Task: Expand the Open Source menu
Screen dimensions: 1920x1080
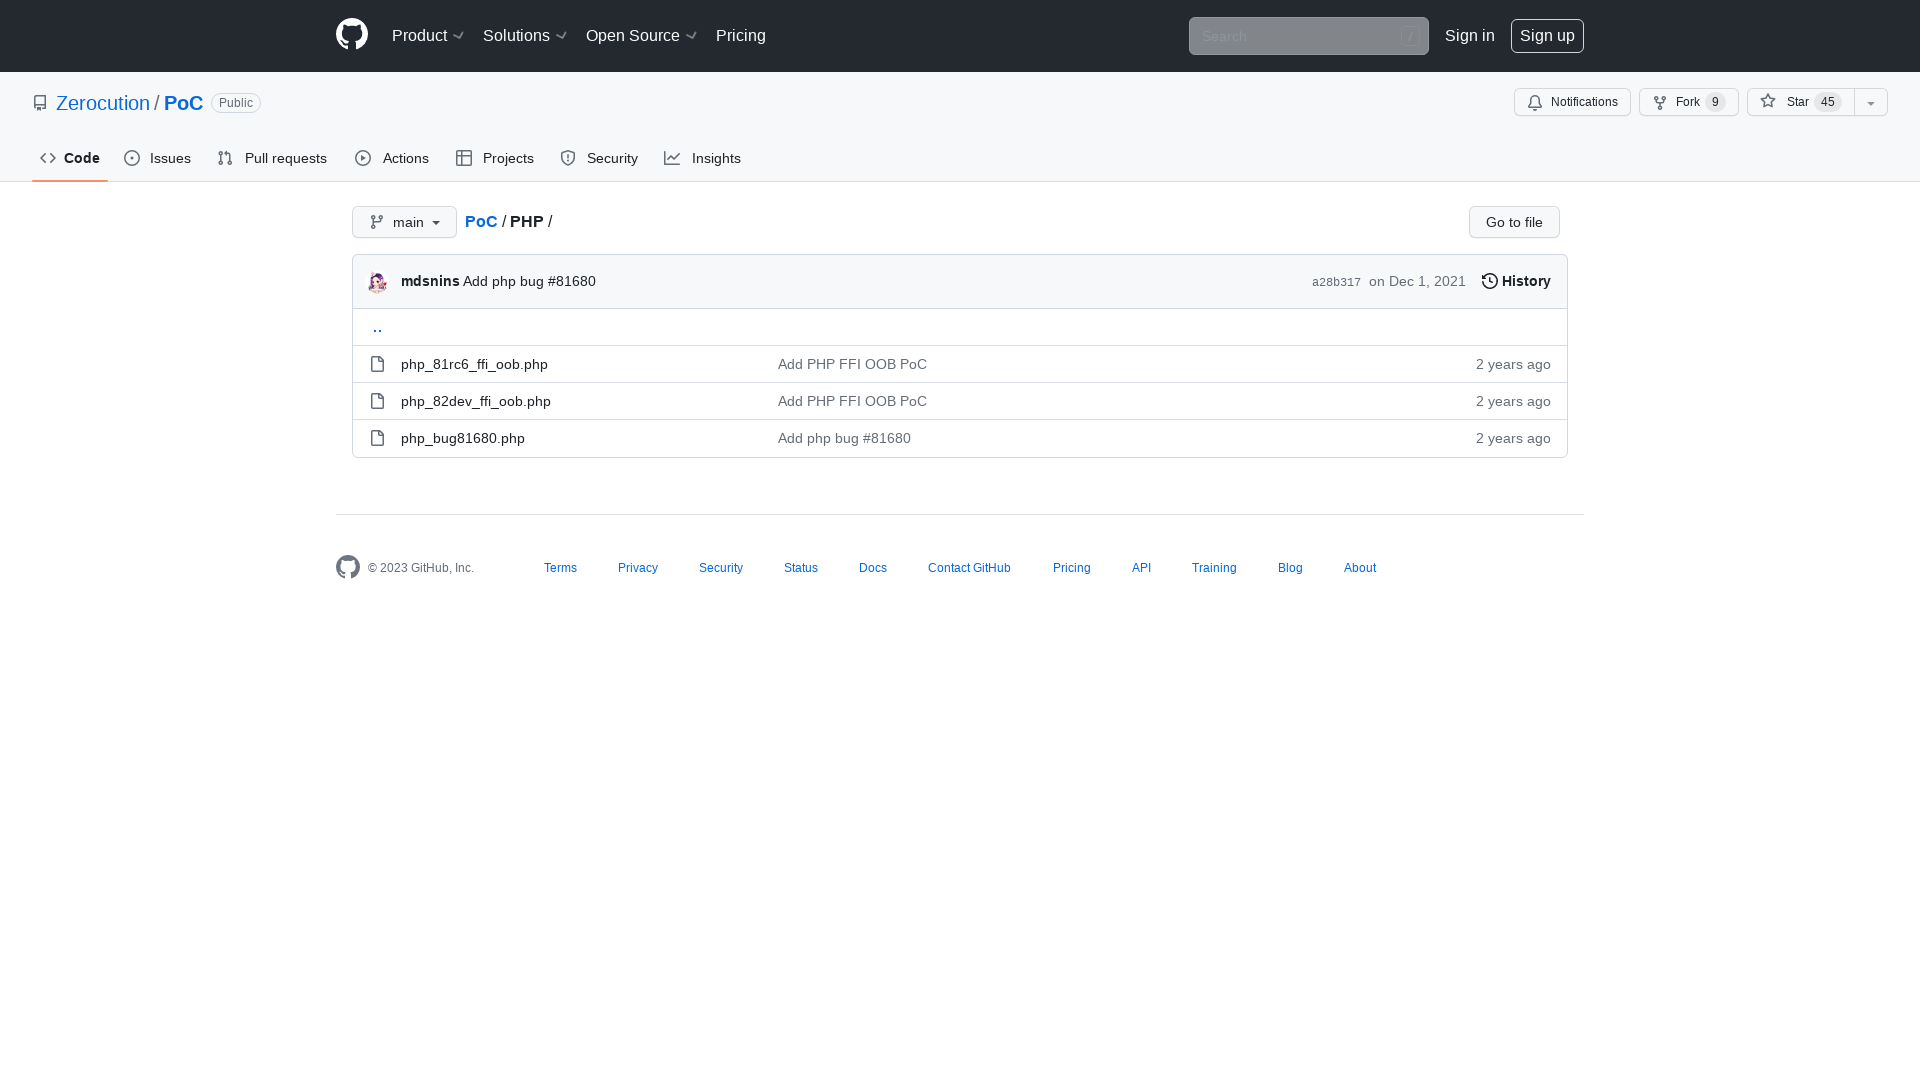Action: click(641, 36)
